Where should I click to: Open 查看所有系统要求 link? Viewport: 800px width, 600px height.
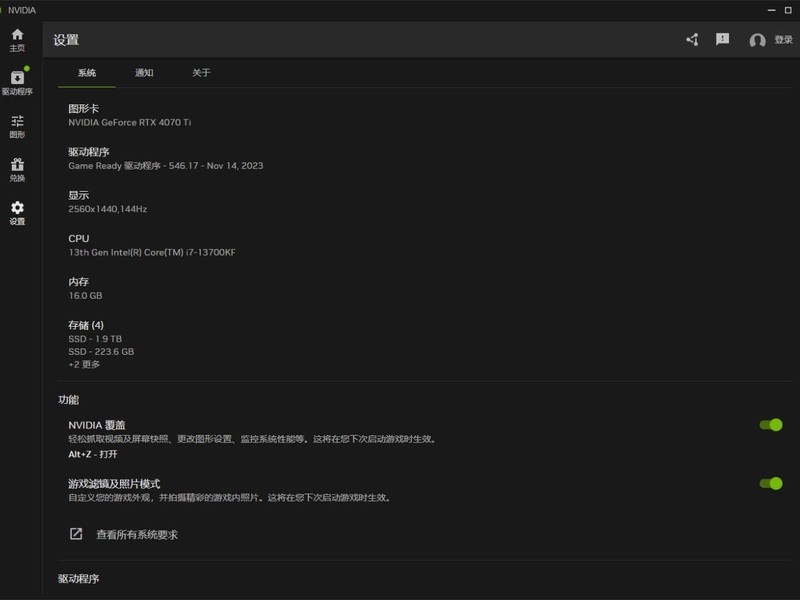click(x=137, y=535)
